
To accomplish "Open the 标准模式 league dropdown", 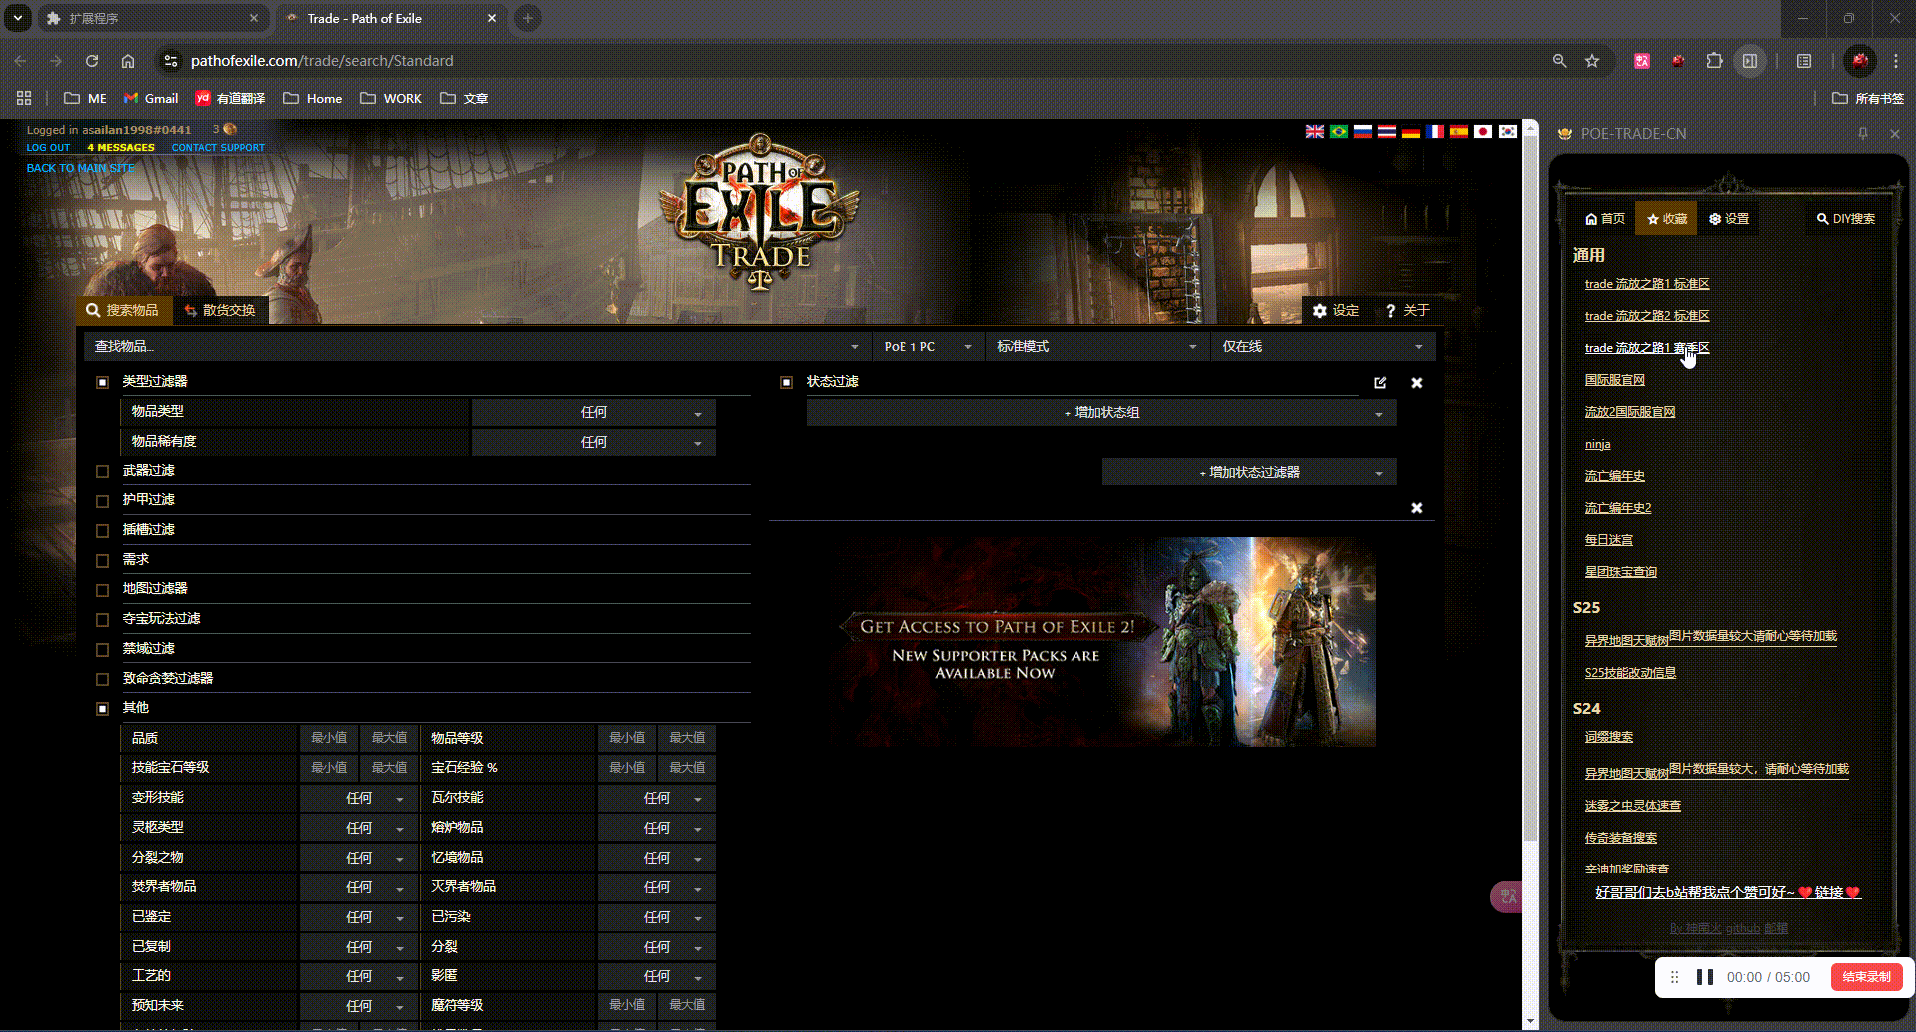I will click(x=1097, y=346).
